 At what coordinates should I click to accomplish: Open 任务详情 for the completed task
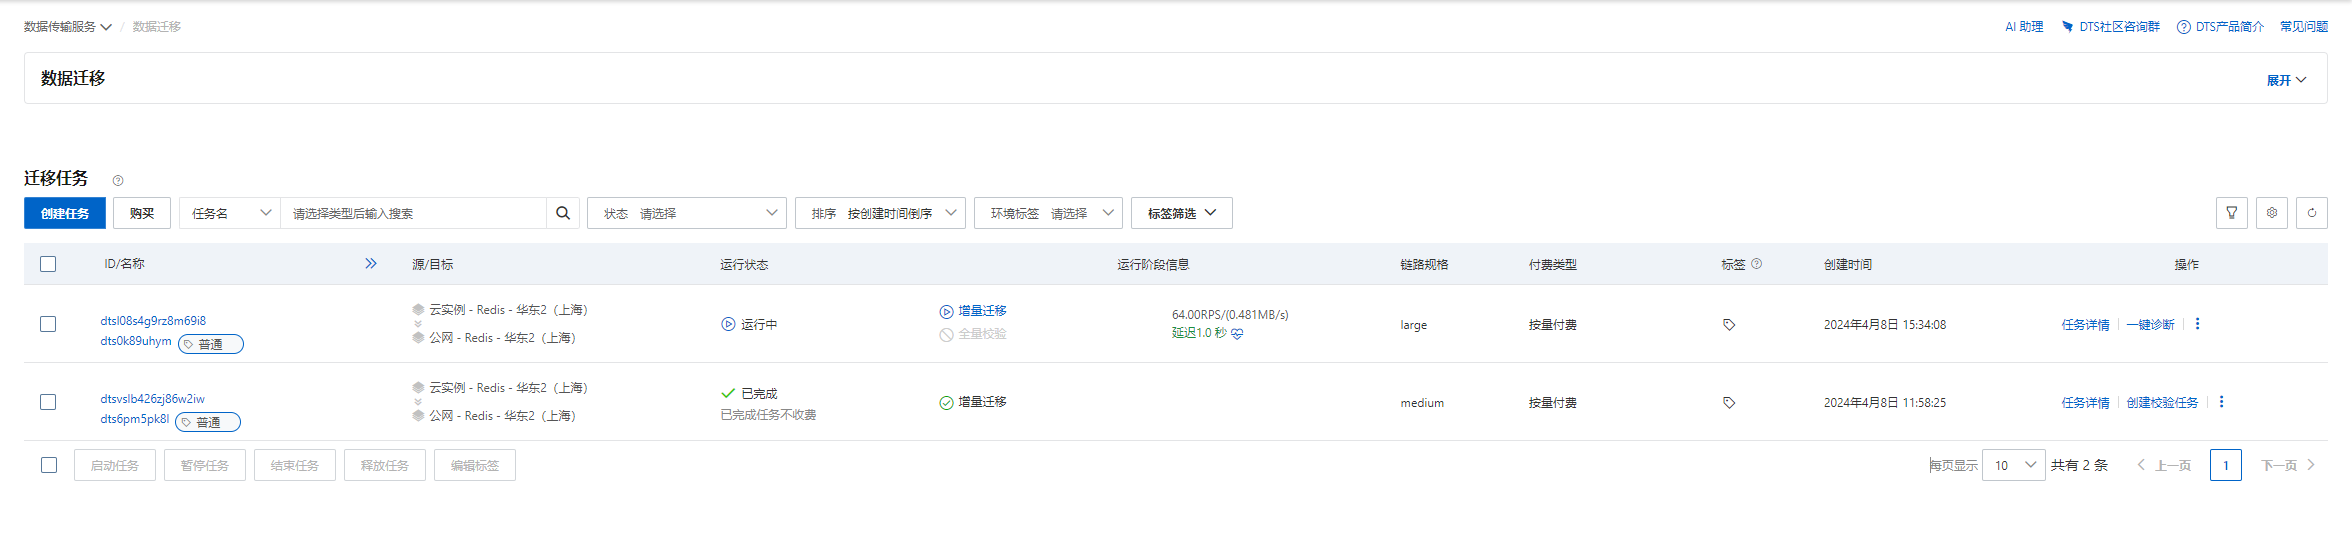pyautogui.click(x=2085, y=403)
